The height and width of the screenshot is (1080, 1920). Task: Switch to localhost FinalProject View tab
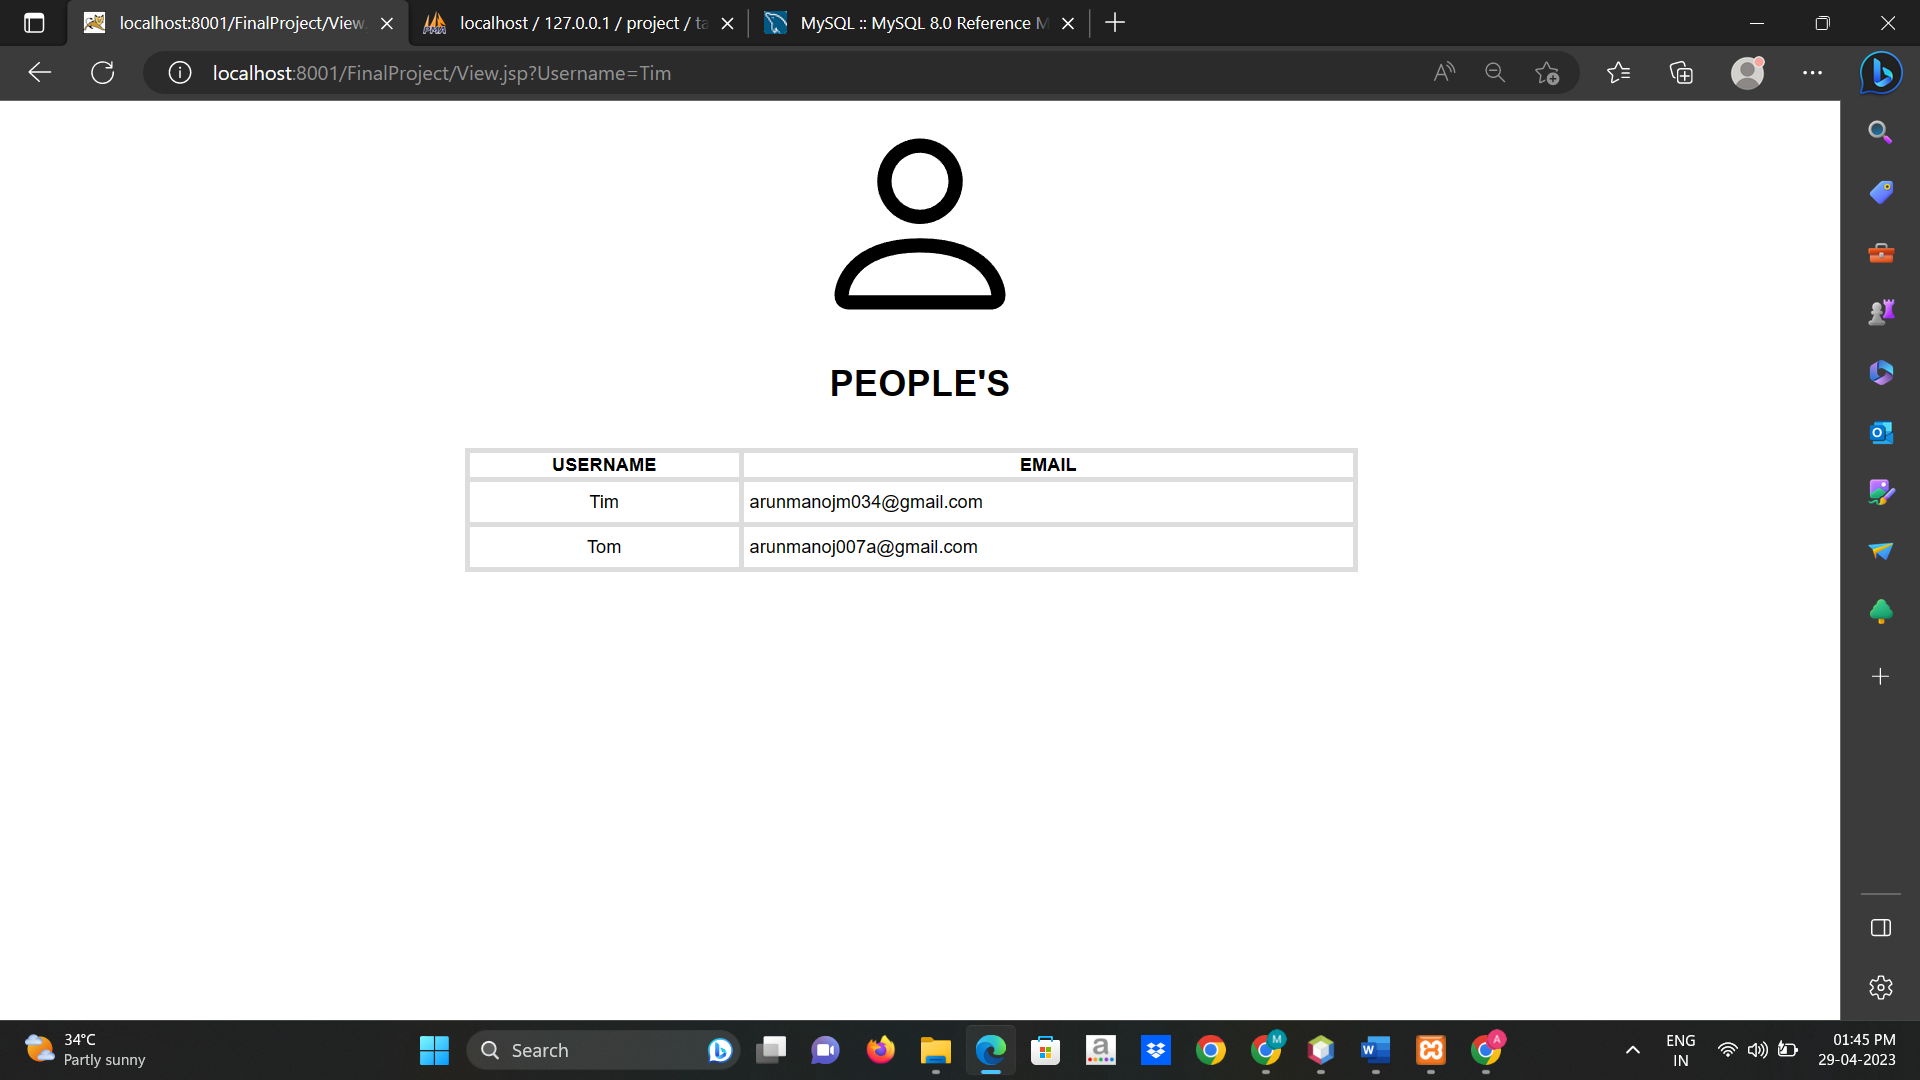click(x=240, y=23)
